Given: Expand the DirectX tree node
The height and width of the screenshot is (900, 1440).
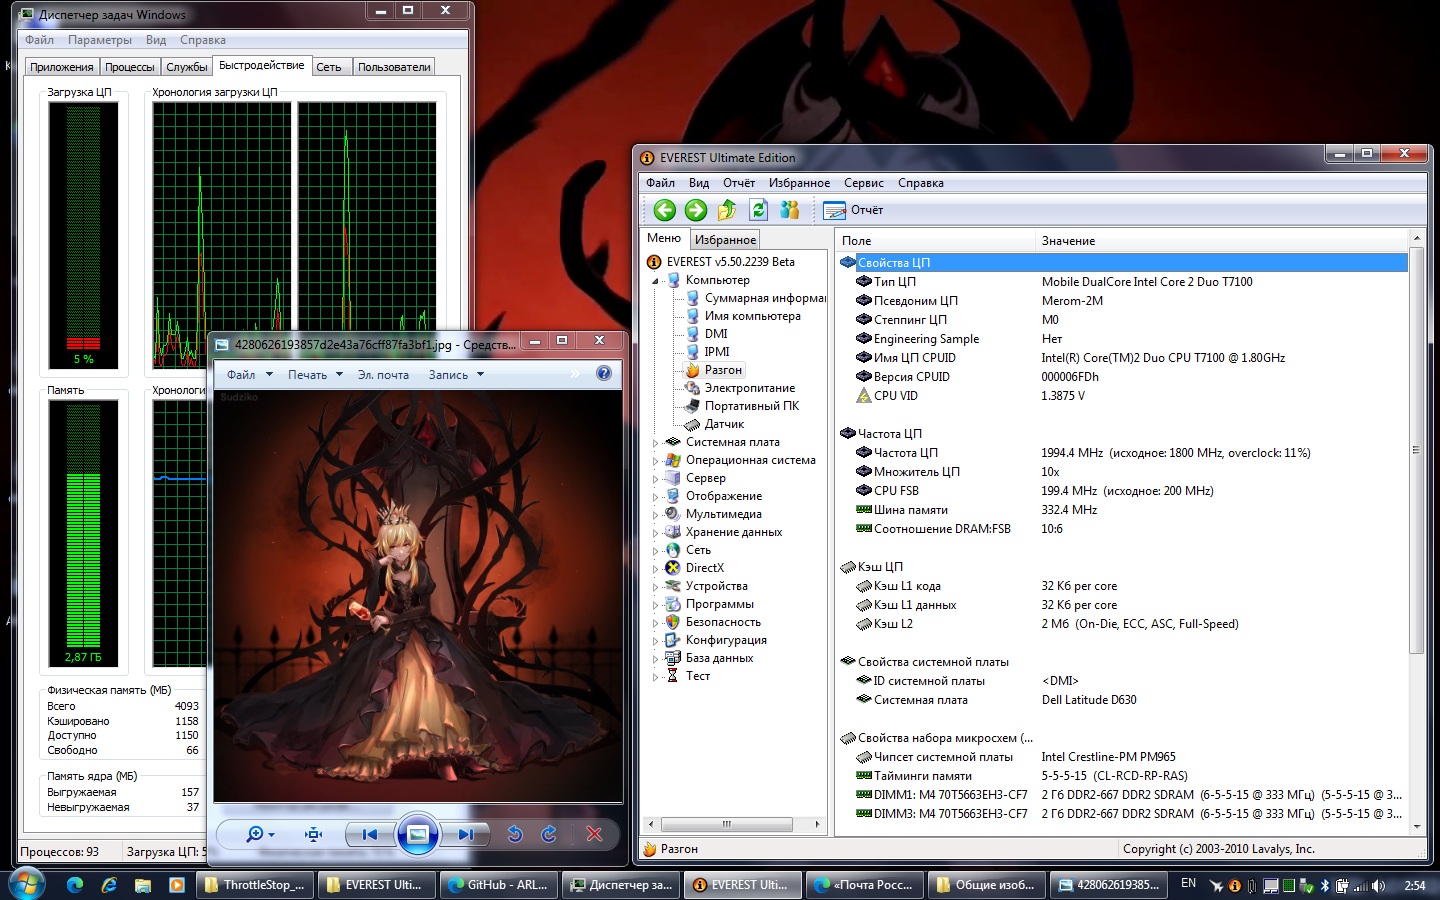Looking at the screenshot, I should [x=656, y=568].
